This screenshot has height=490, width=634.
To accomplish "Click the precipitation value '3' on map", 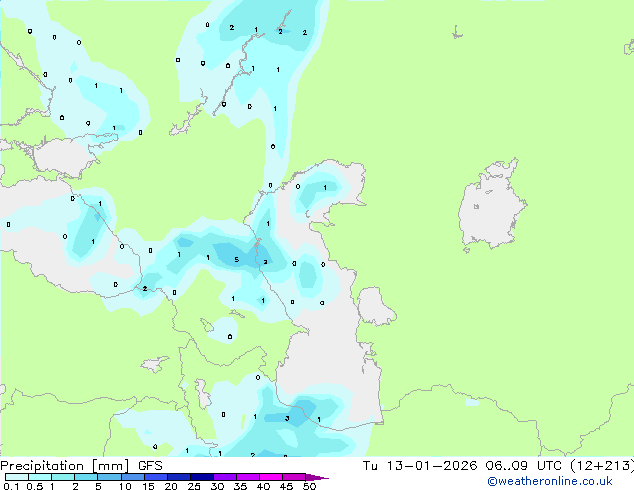I will 287,418.
